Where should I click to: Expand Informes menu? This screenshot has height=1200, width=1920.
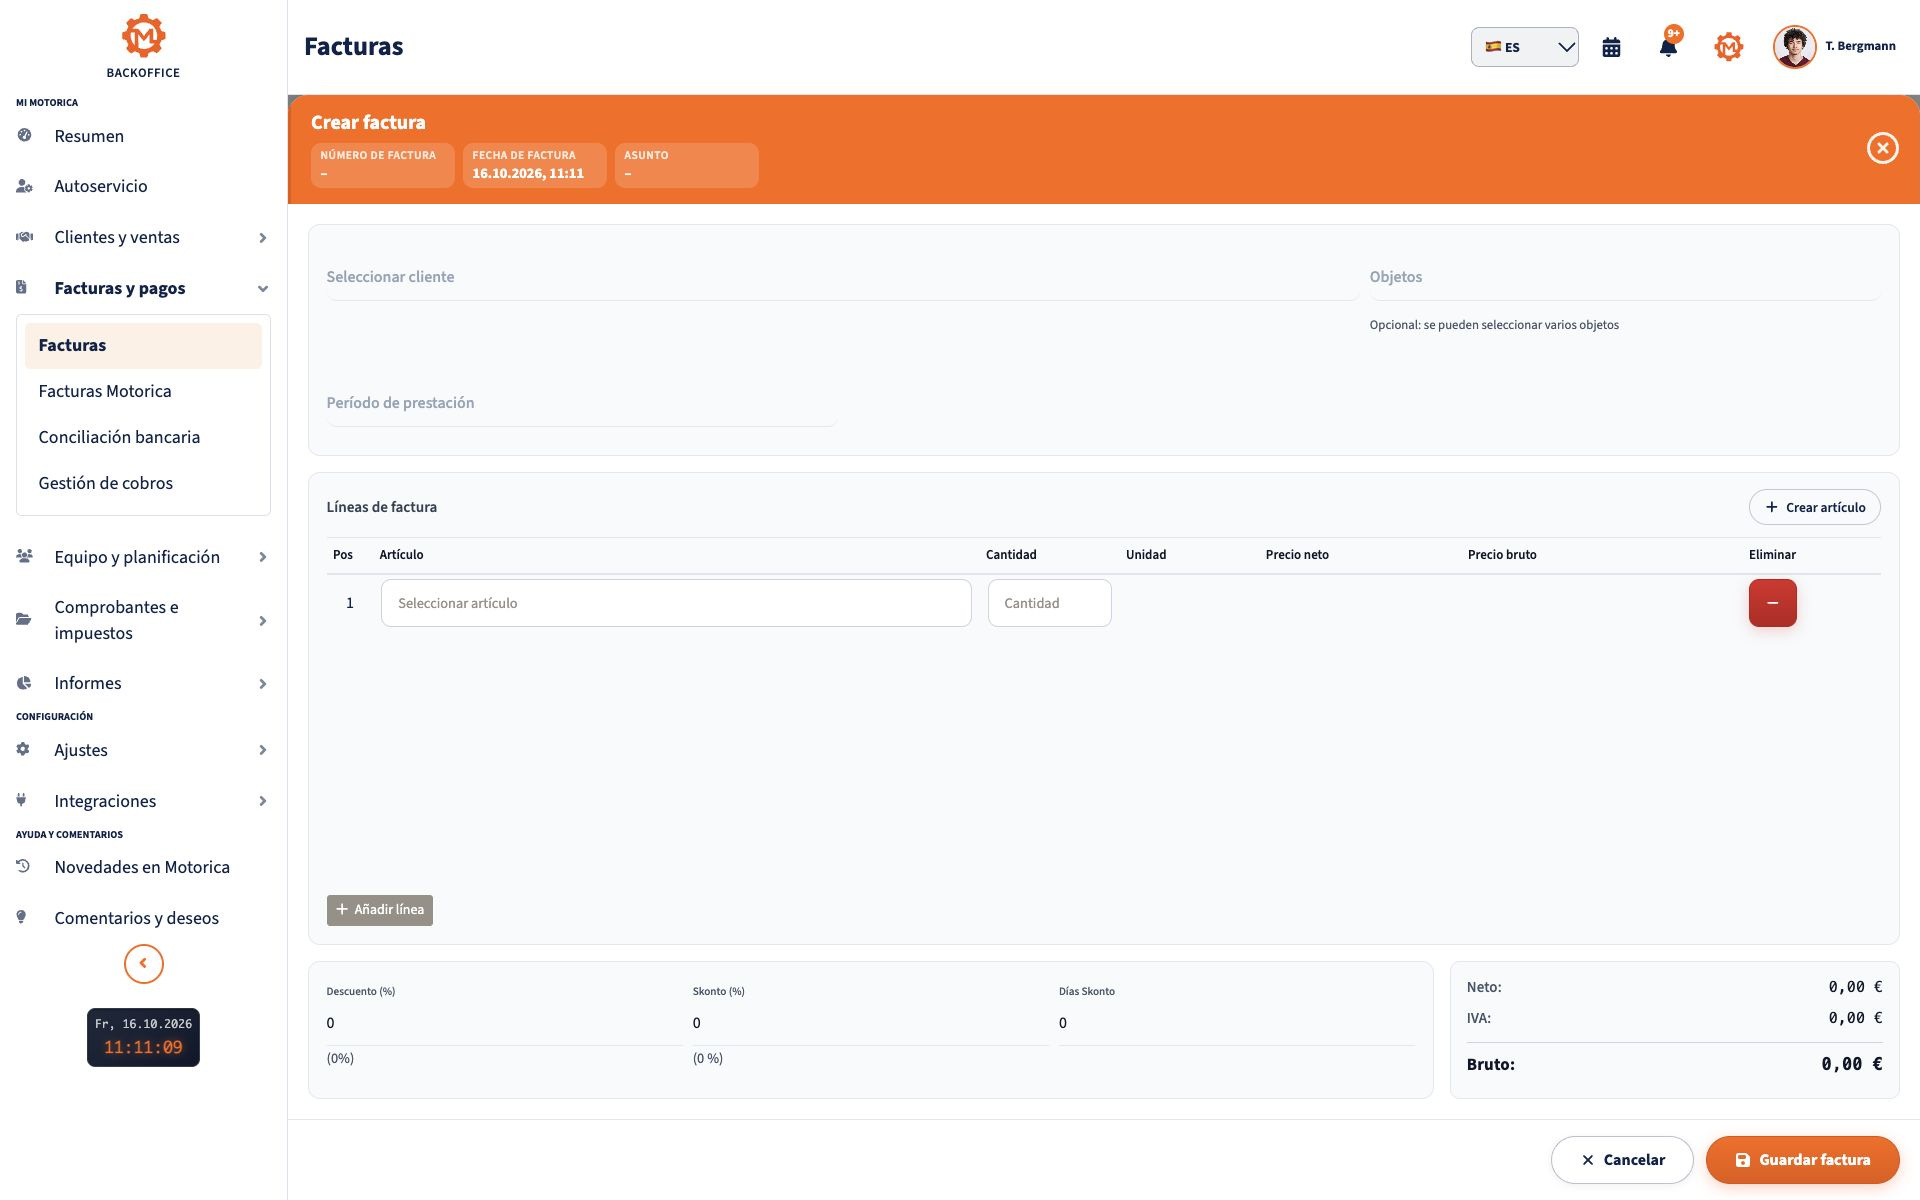143,683
